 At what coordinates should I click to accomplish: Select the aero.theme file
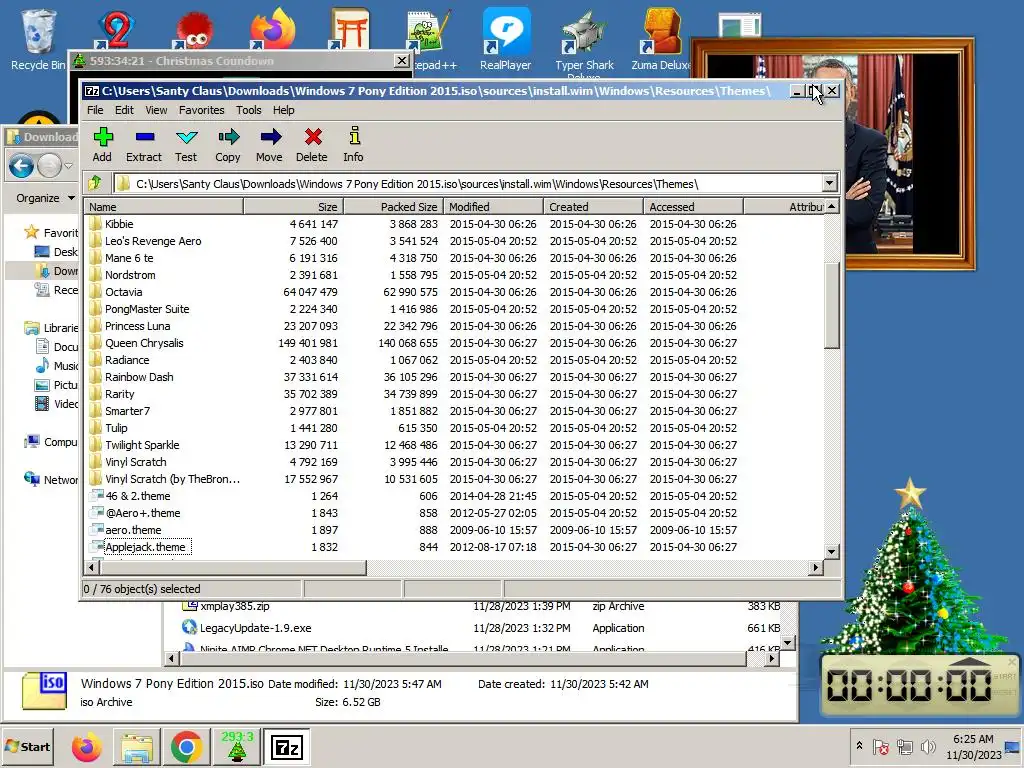(x=133, y=530)
